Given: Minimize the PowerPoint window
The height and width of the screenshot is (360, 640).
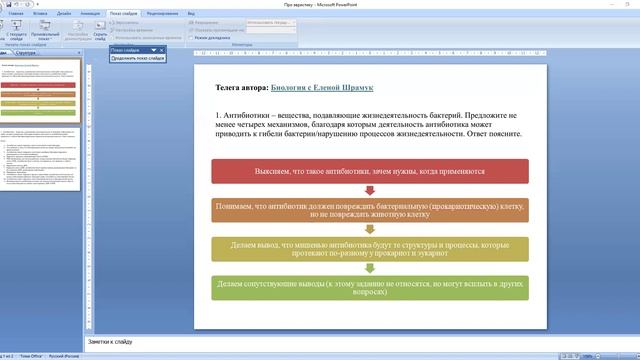Looking at the screenshot, I should pos(612,4).
